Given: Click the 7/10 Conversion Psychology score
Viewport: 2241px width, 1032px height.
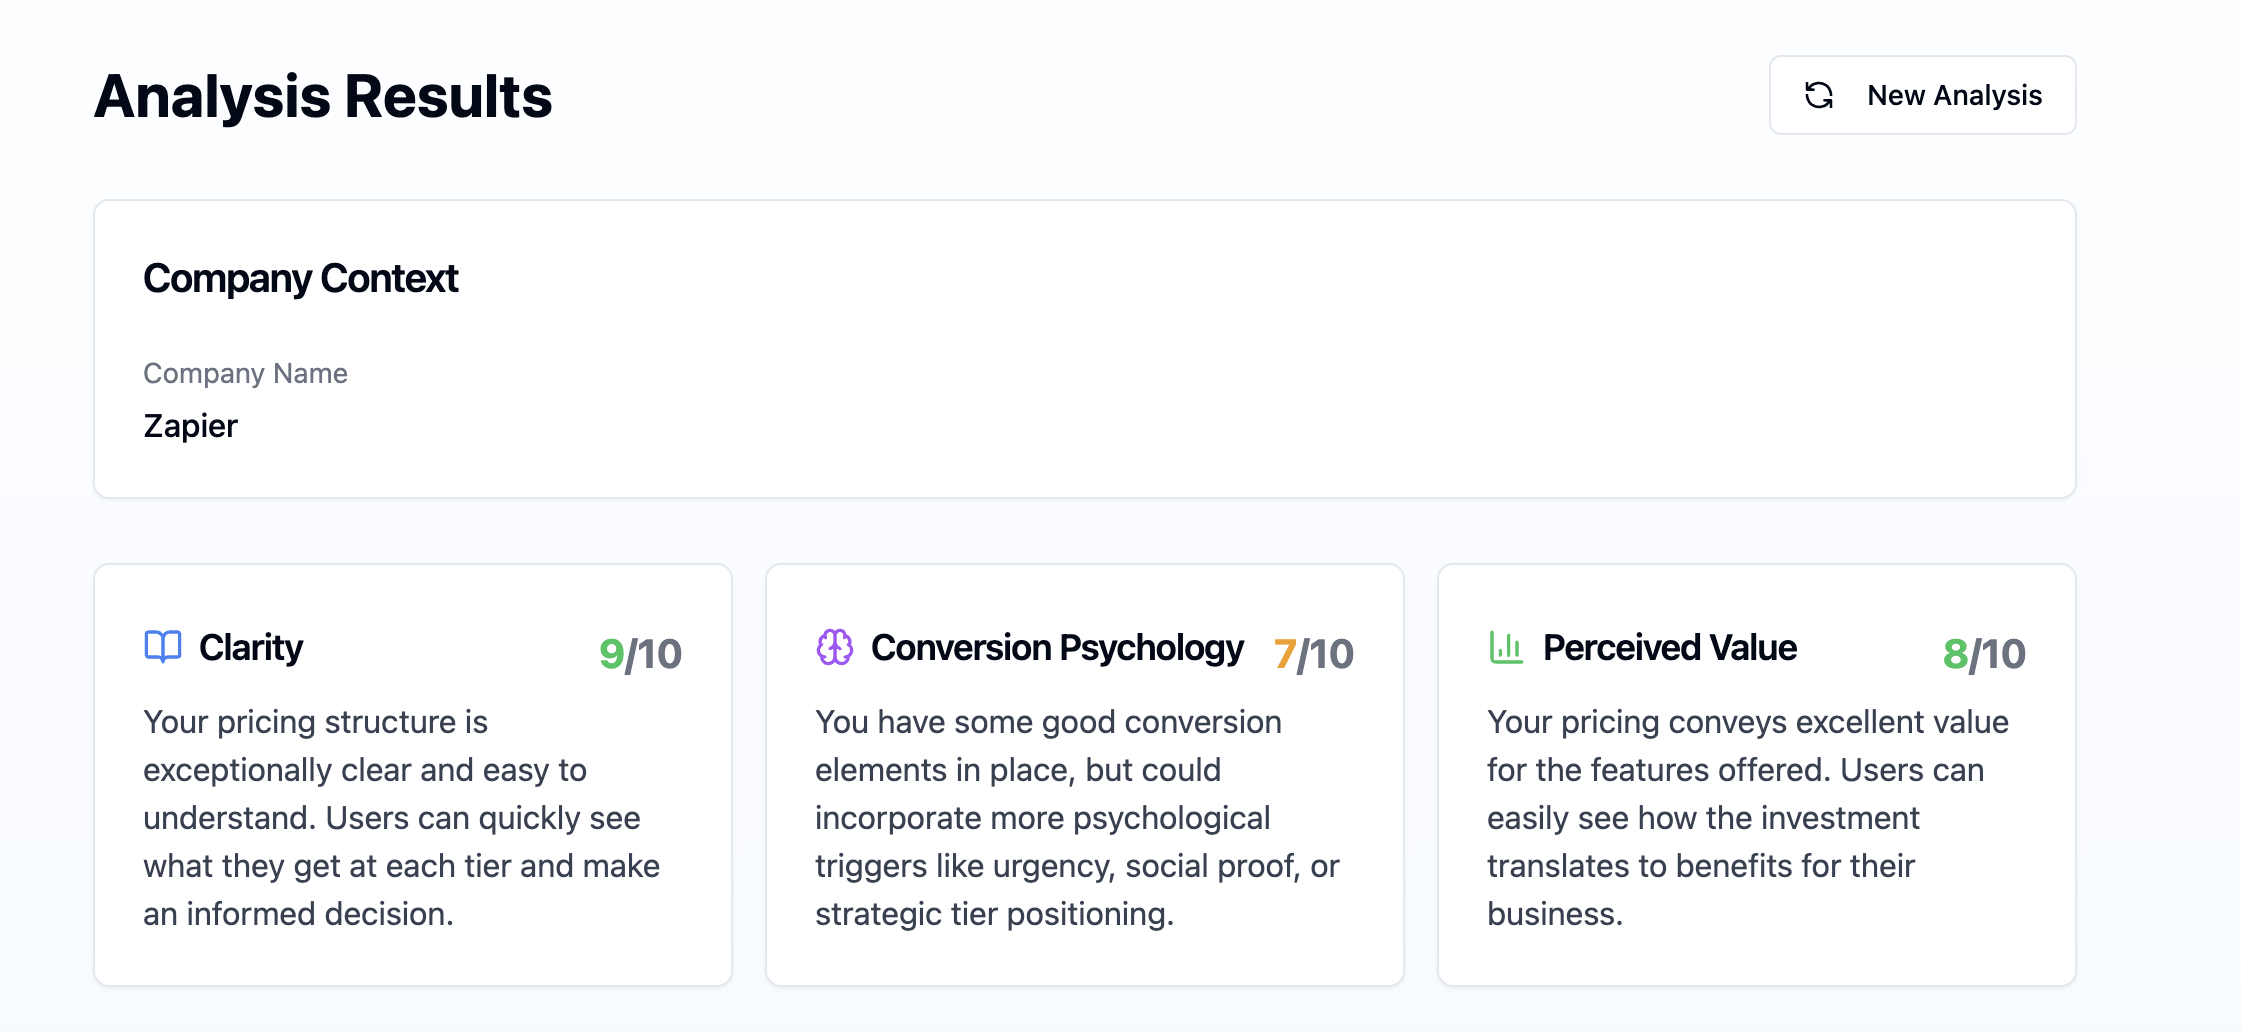Looking at the screenshot, I should [x=1314, y=654].
